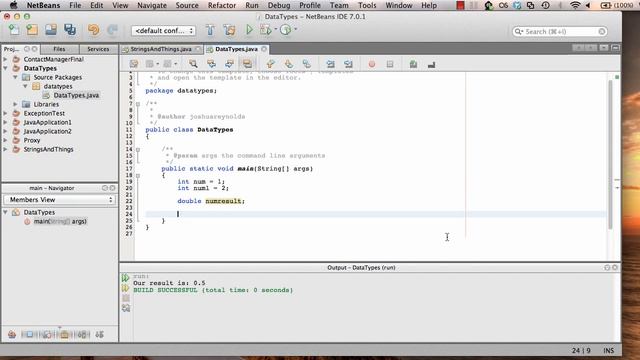The width and height of the screenshot is (640, 360).
Task: Collapse the DataTypes project node
Action: pyautogui.click(x=5, y=68)
